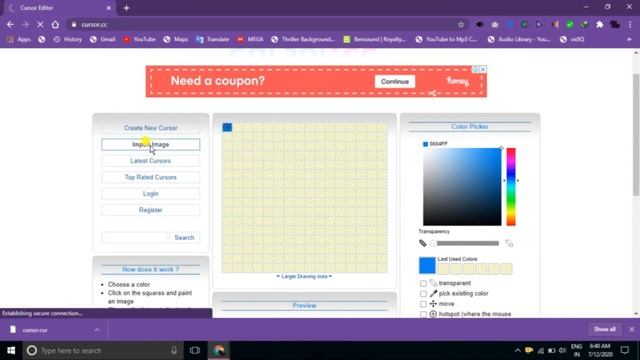Screen dimensions: 640x360
Task: Click the move arrows icon
Action: (x=433, y=304)
